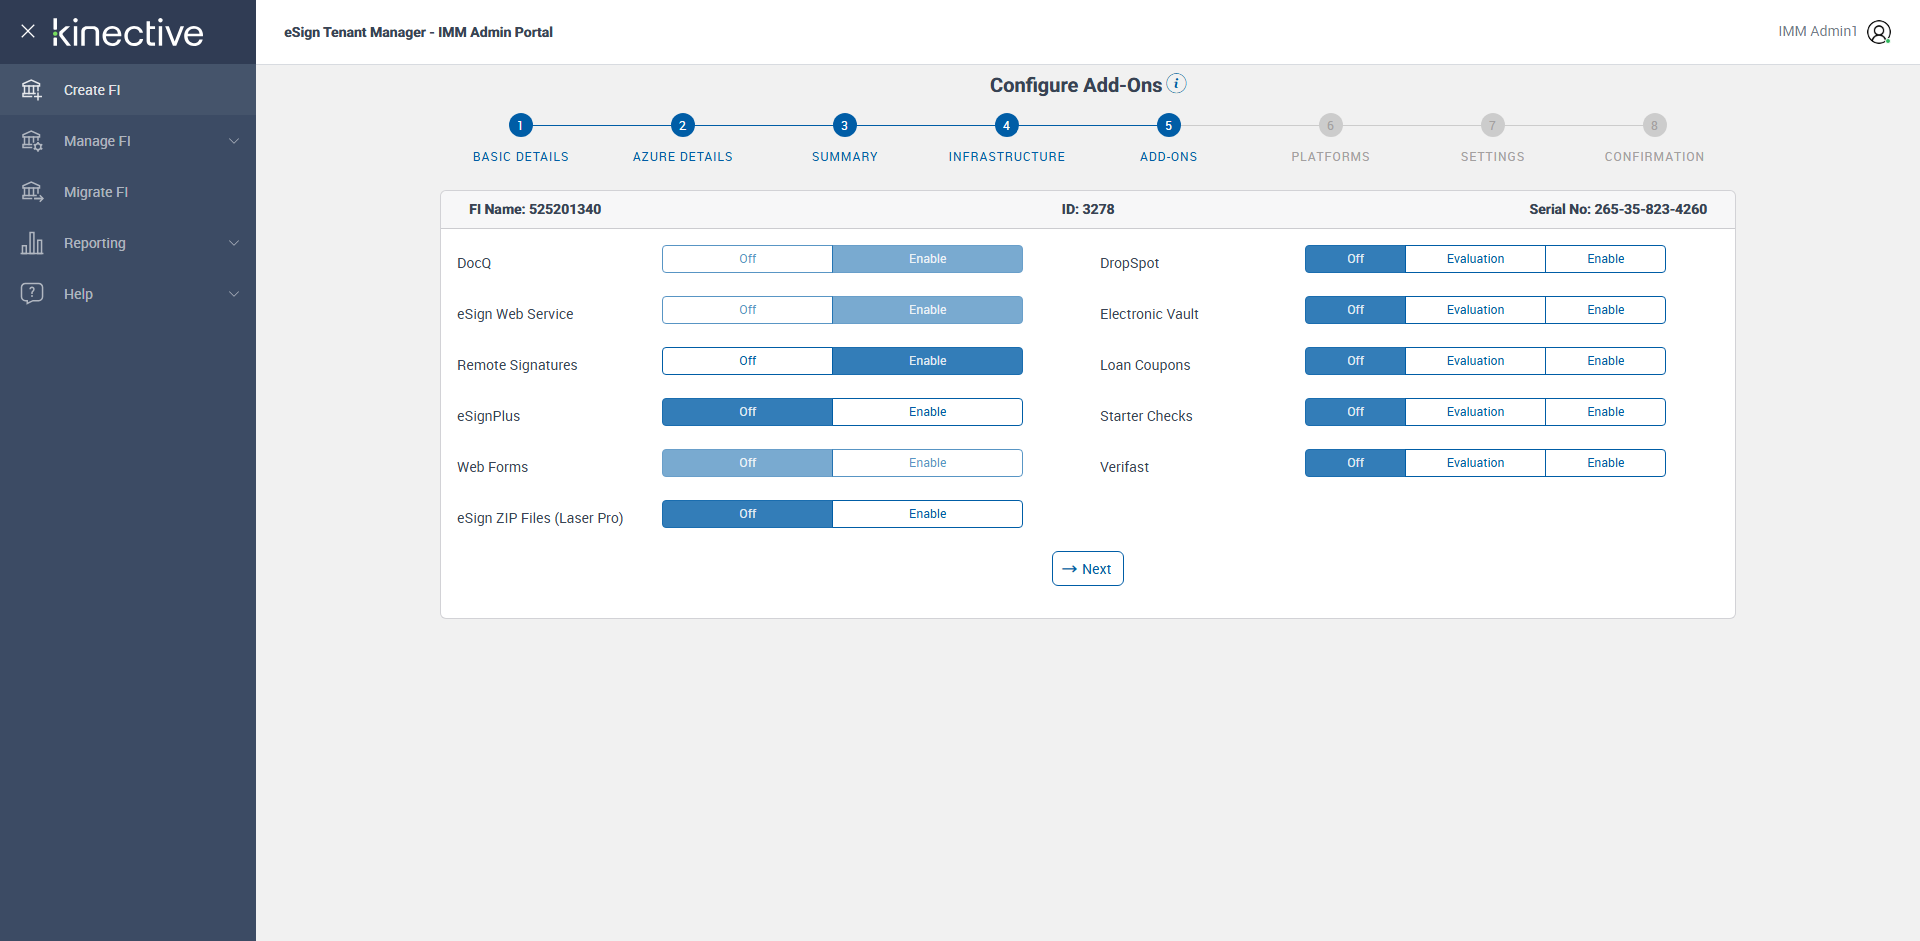Set DropSpot to Off
The height and width of the screenshot is (941, 1920).
click(1355, 259)
